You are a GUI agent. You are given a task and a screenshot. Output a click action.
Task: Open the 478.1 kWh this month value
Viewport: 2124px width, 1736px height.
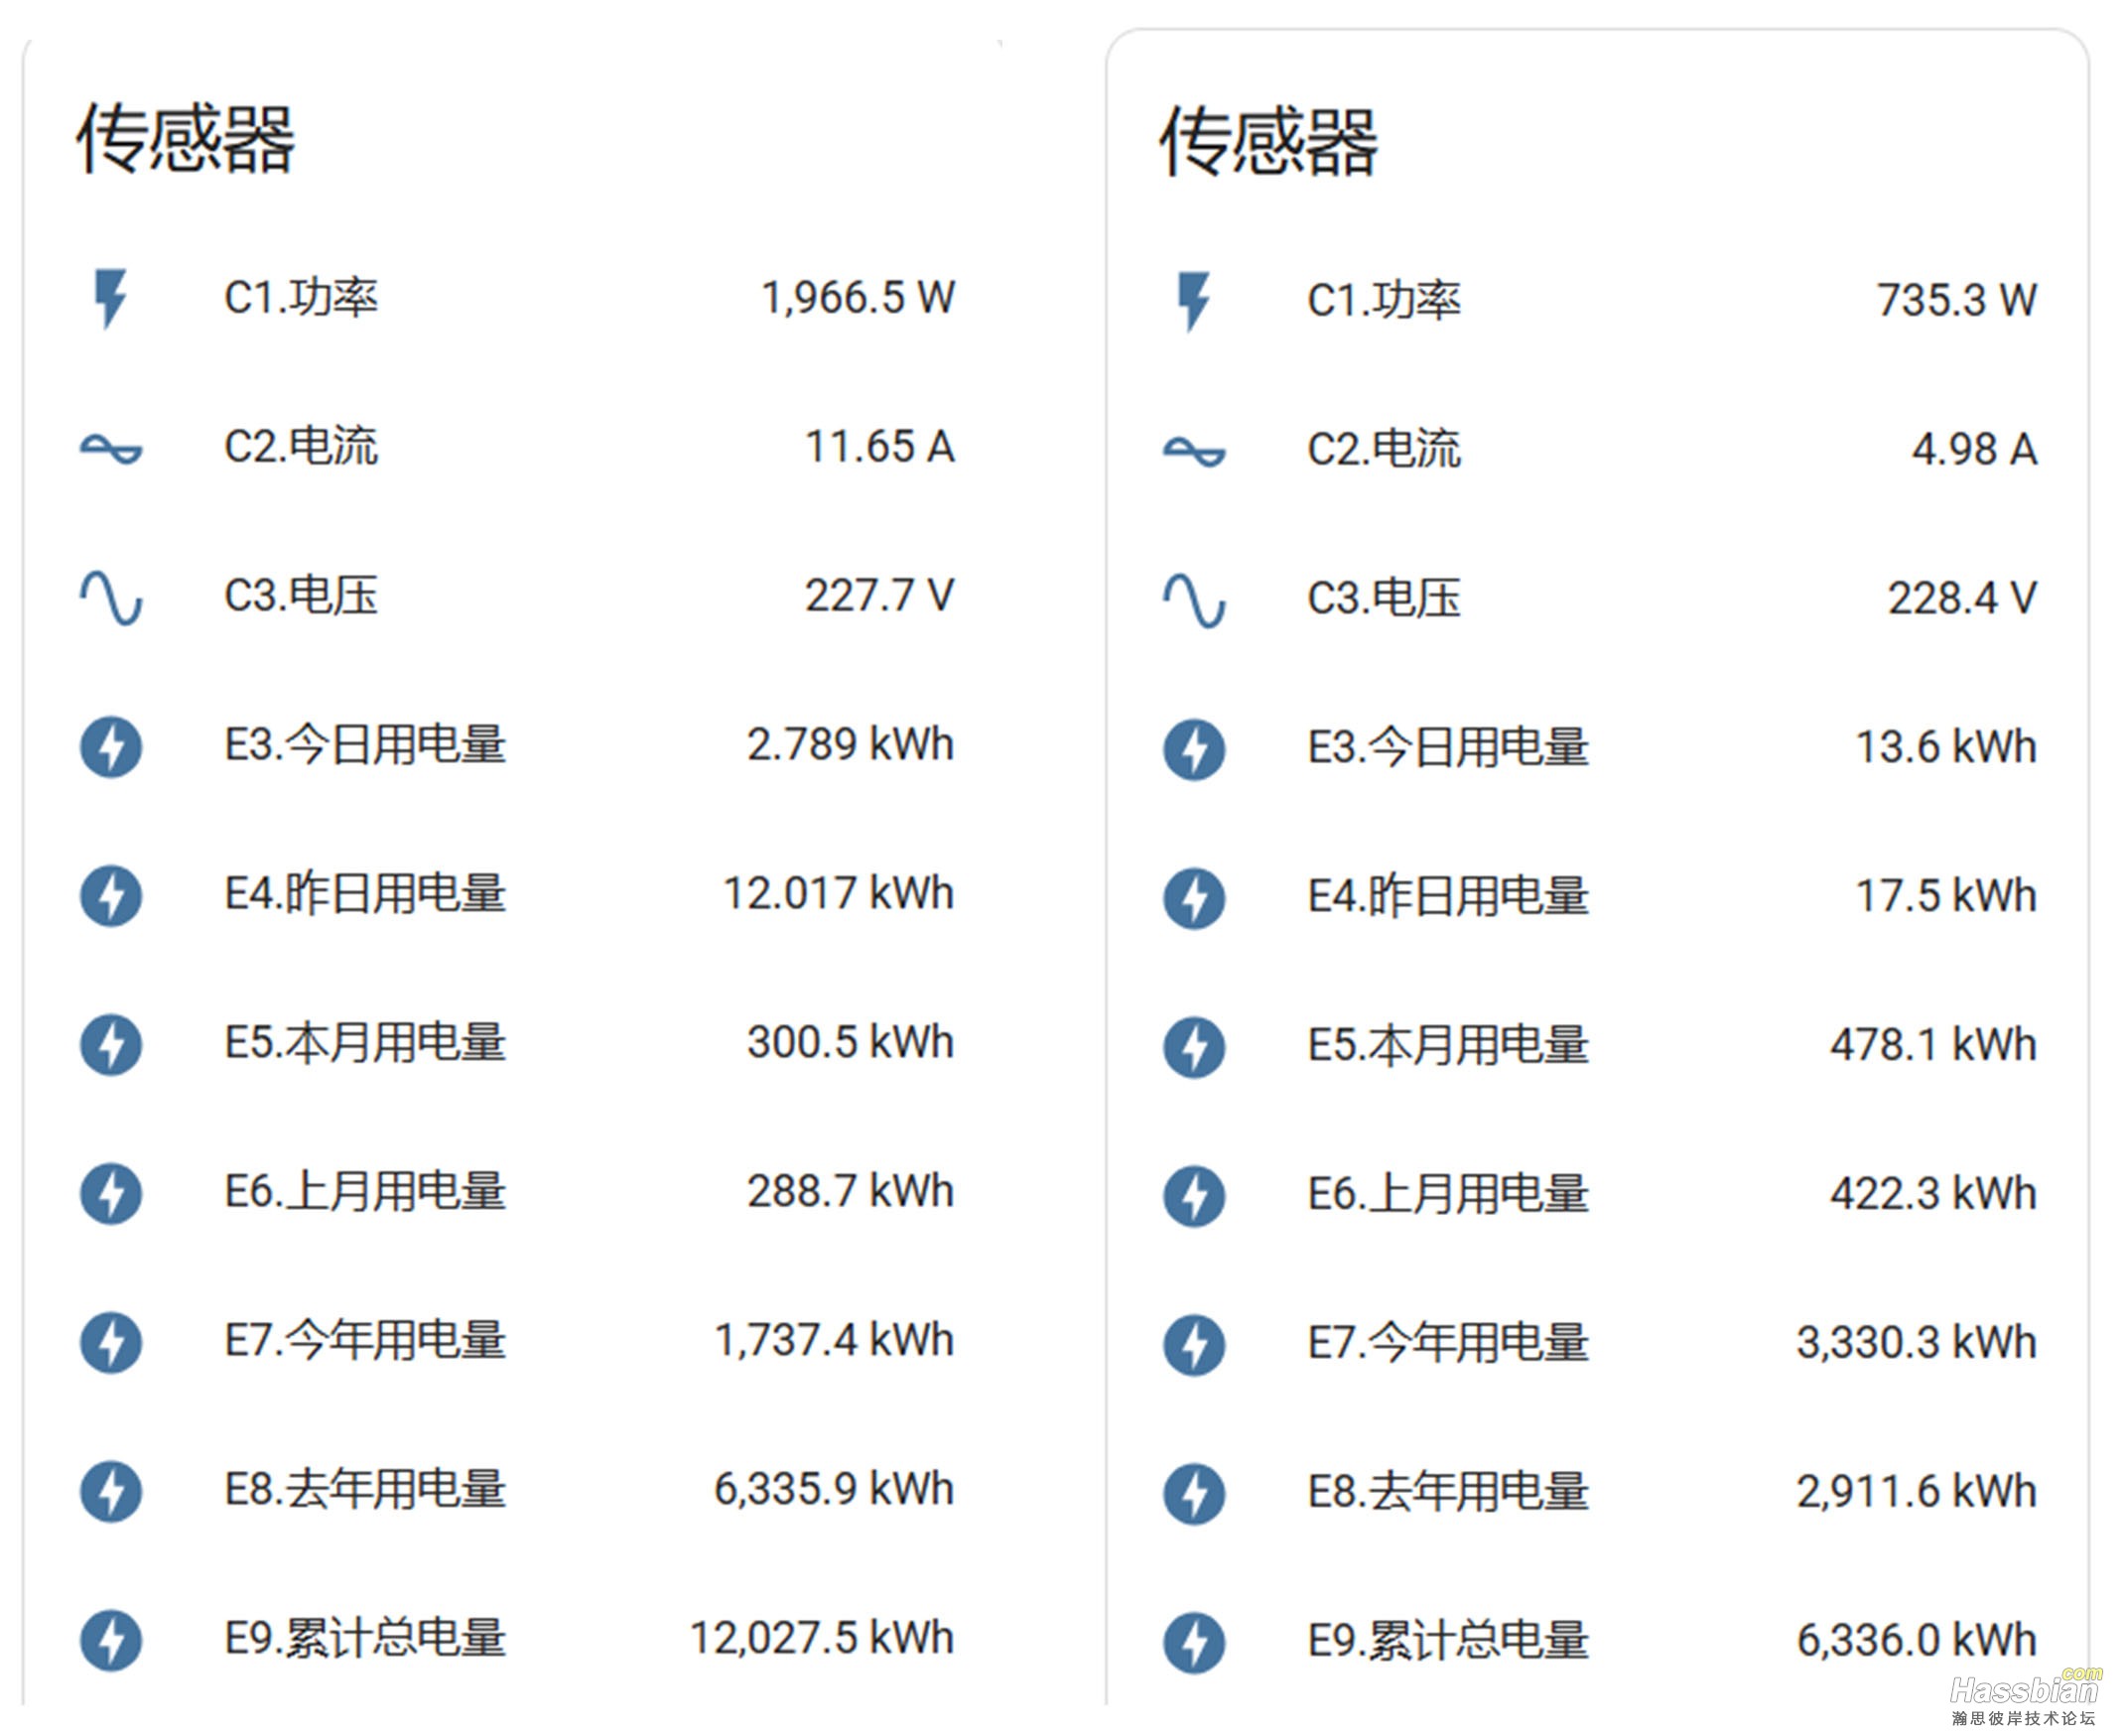tap(1934, 1046)
